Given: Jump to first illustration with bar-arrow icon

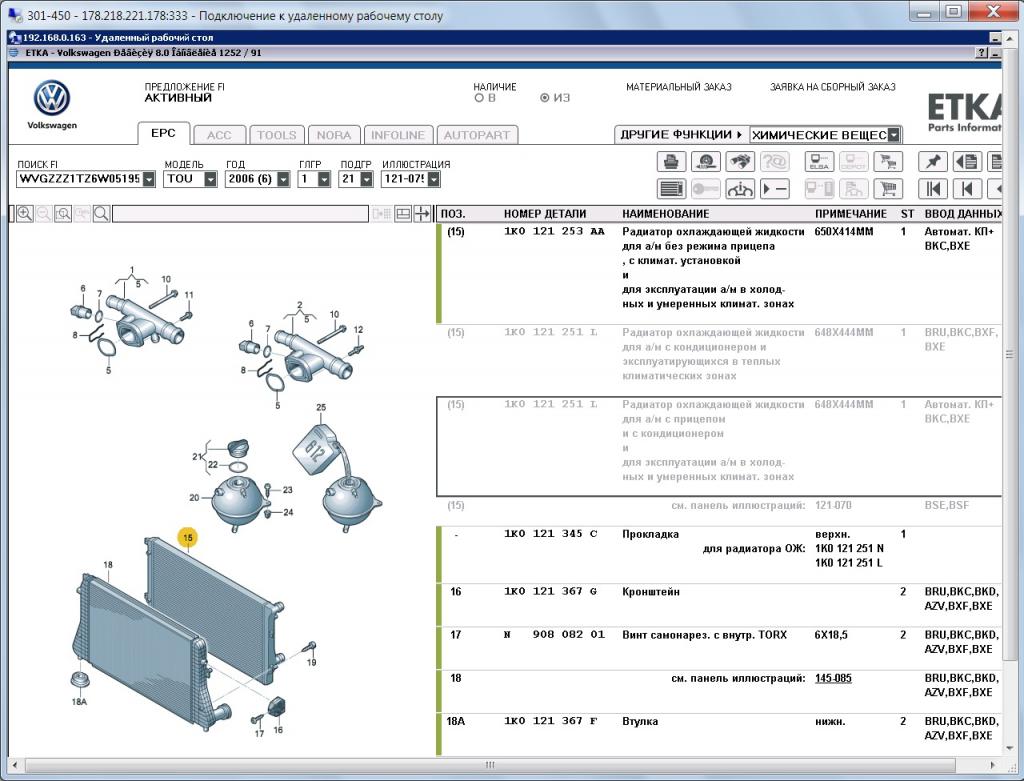Looking at the screenshot, I should pos(933,189).
